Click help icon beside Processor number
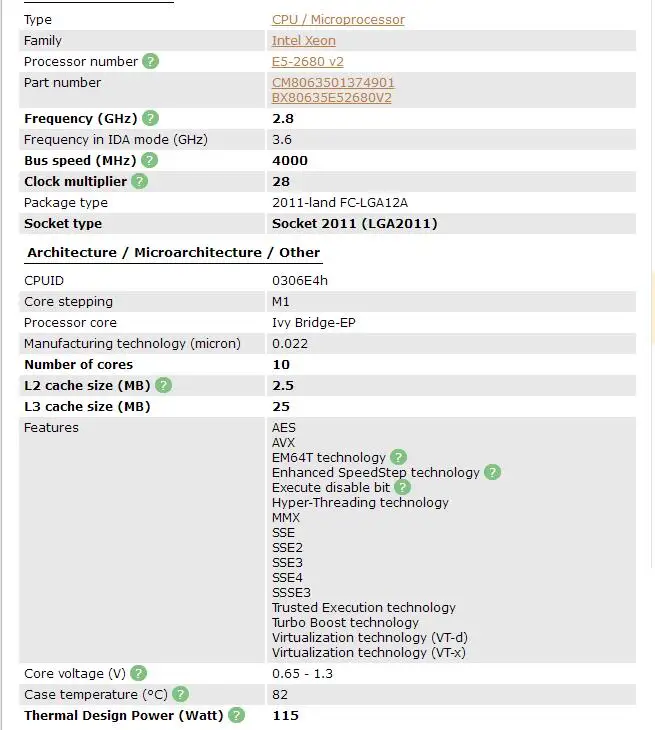The height and width of the screenshot is (730, 655). [x=150, y=61]
